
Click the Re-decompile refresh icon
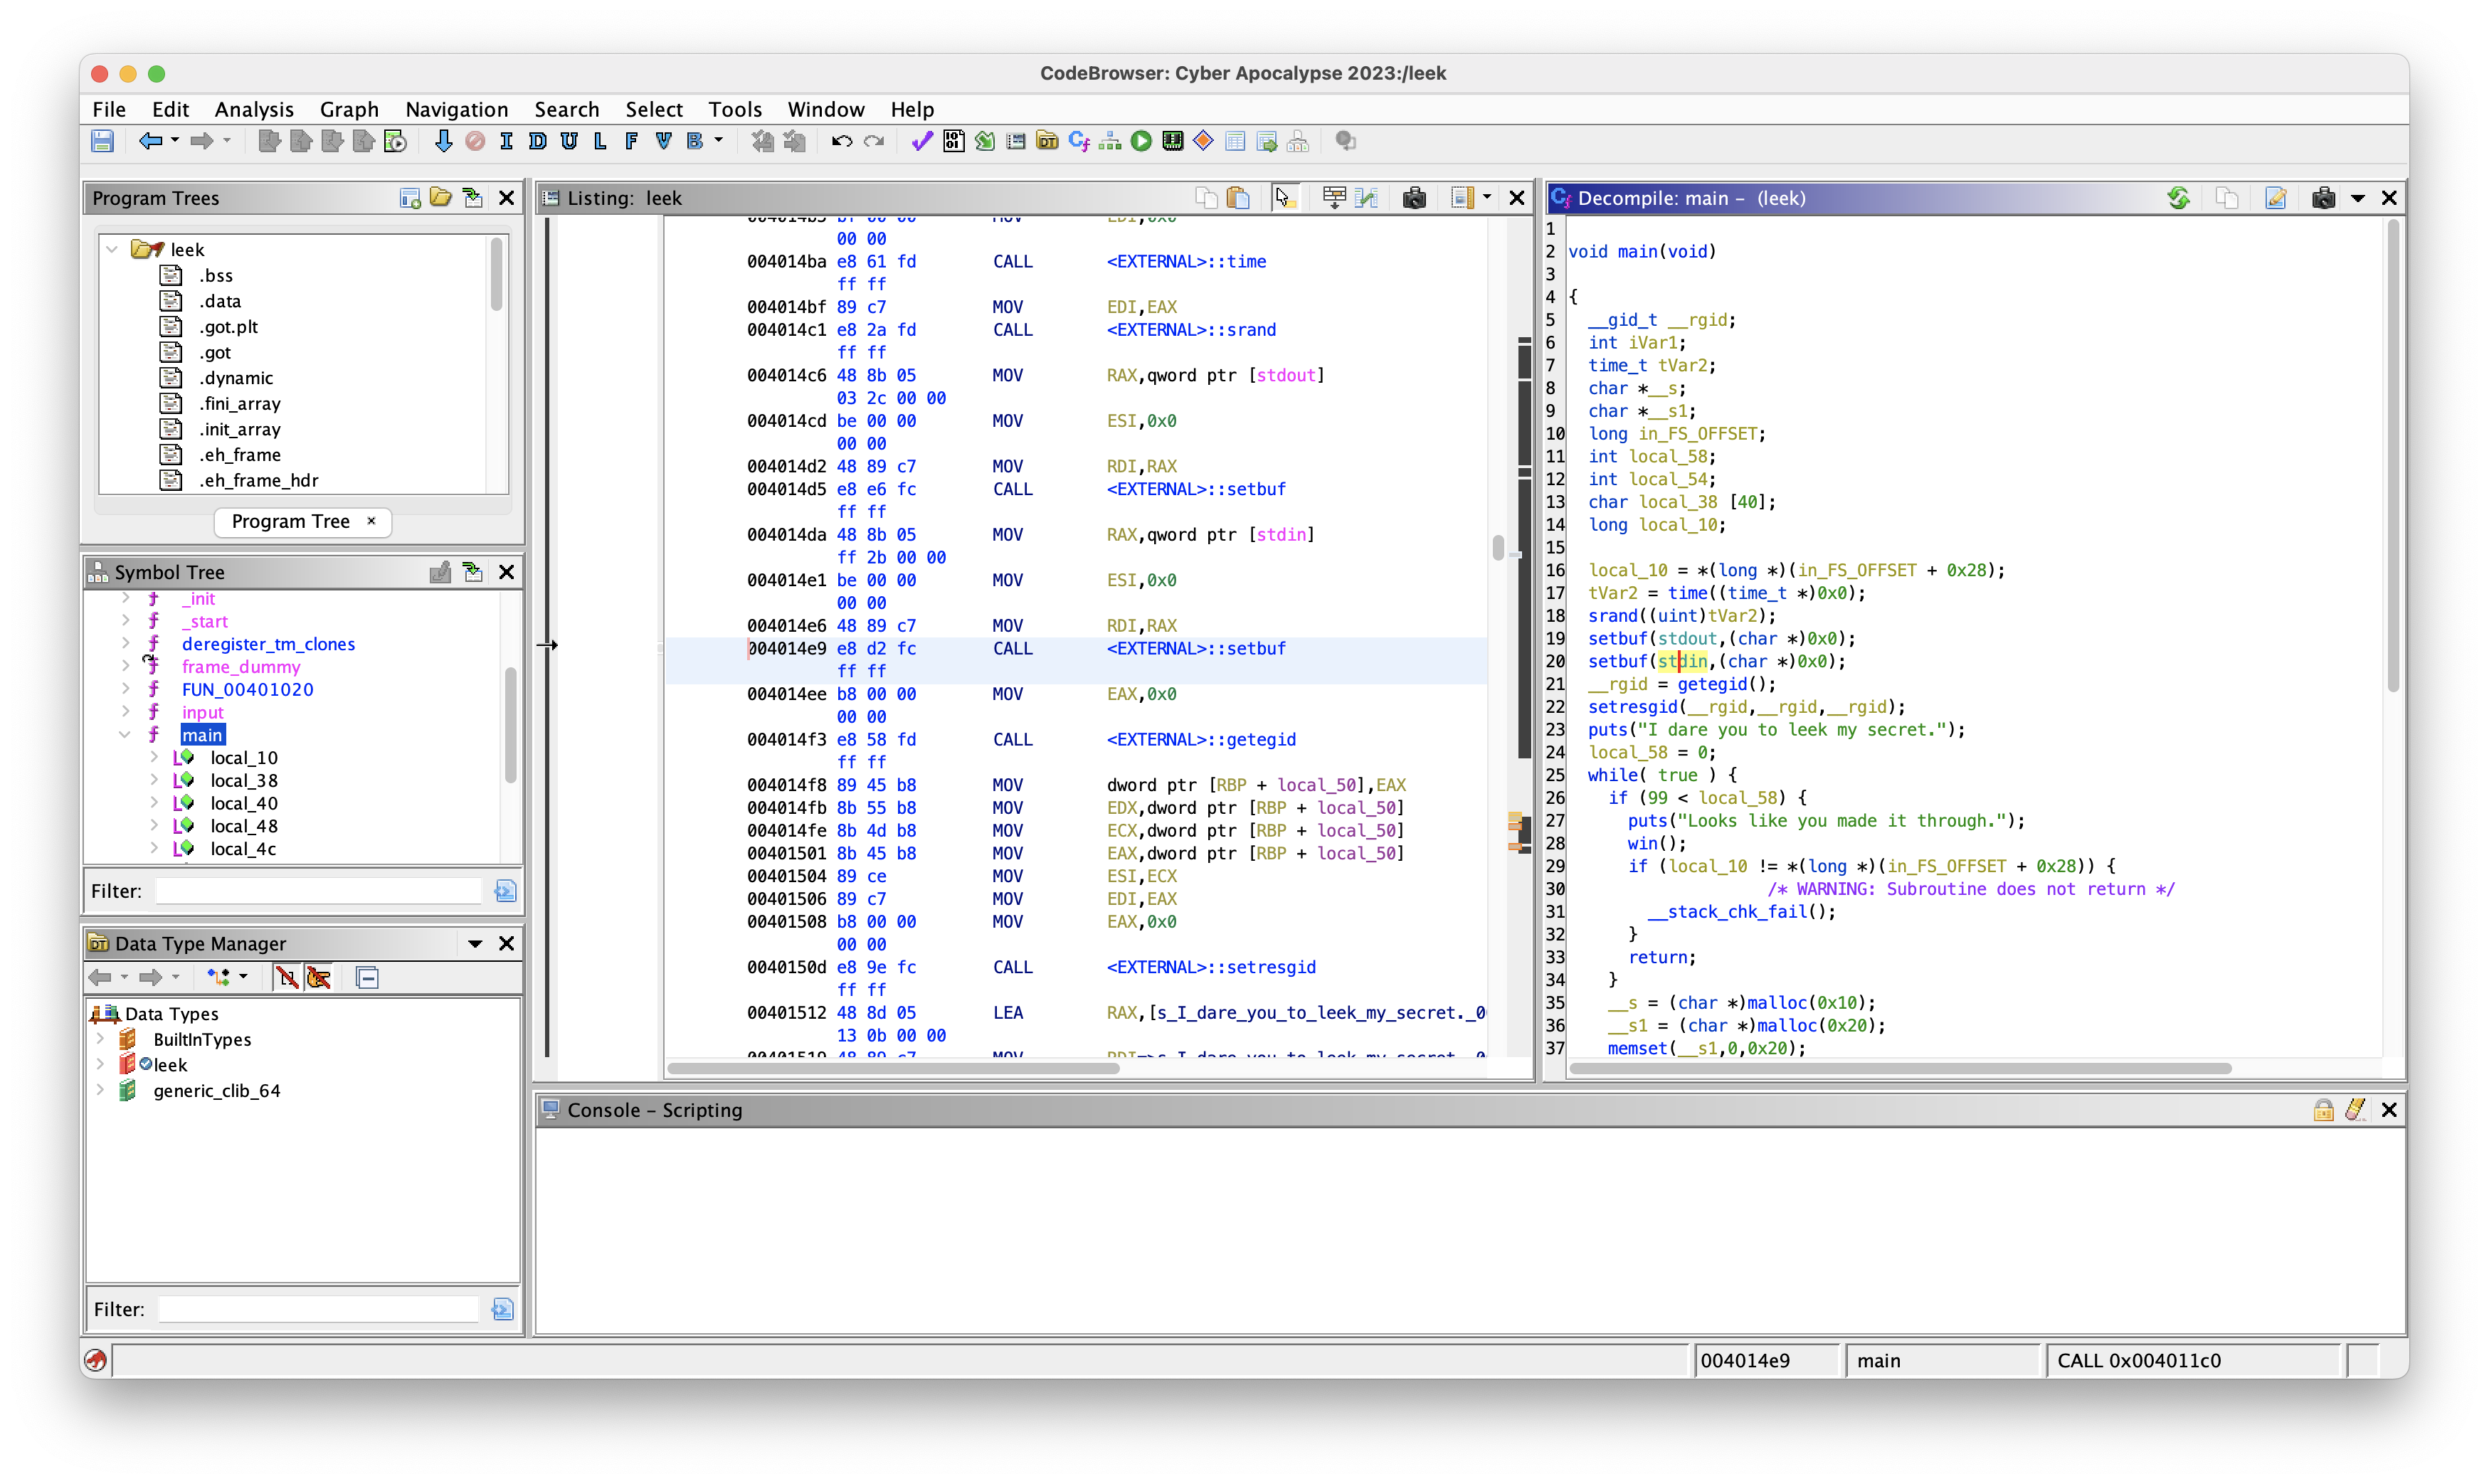pyautogui.click(x=2178, y=198)
